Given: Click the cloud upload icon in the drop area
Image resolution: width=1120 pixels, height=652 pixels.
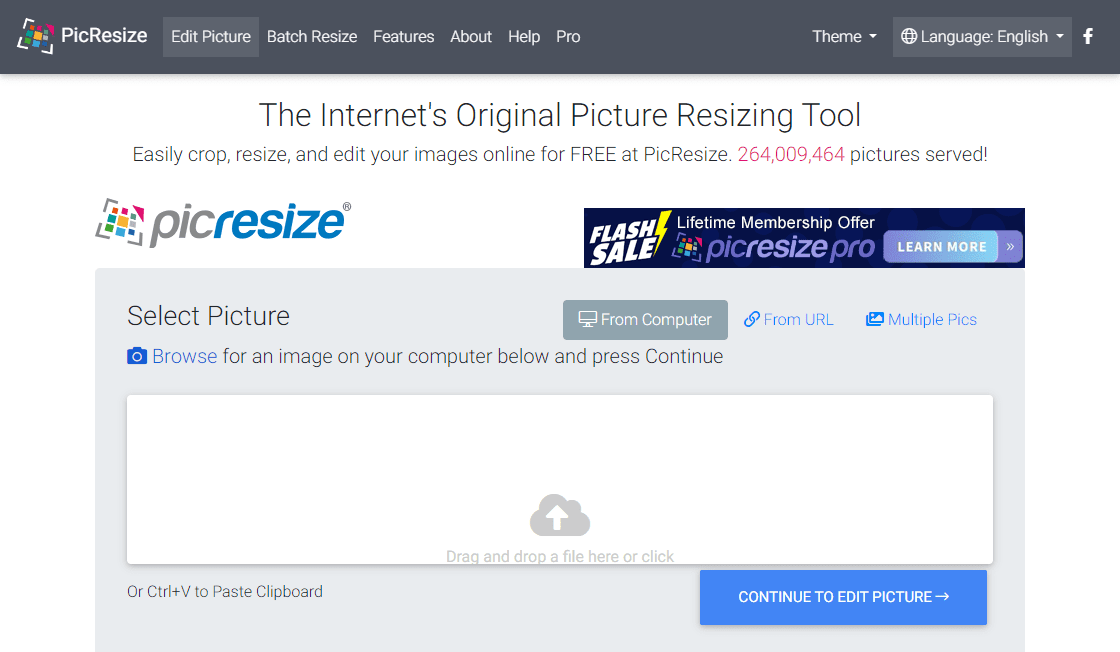Looking at the screenshot, I should (559, 514).
